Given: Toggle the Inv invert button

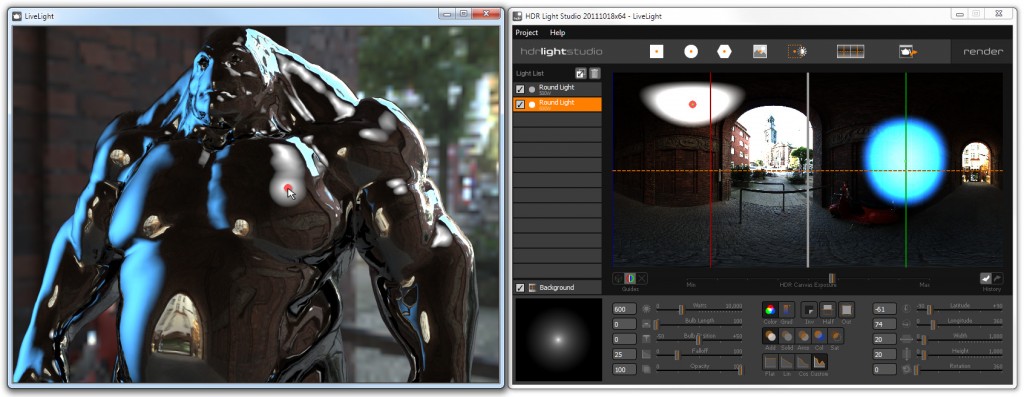Looking at the screenshot, I should coord(809,310).
